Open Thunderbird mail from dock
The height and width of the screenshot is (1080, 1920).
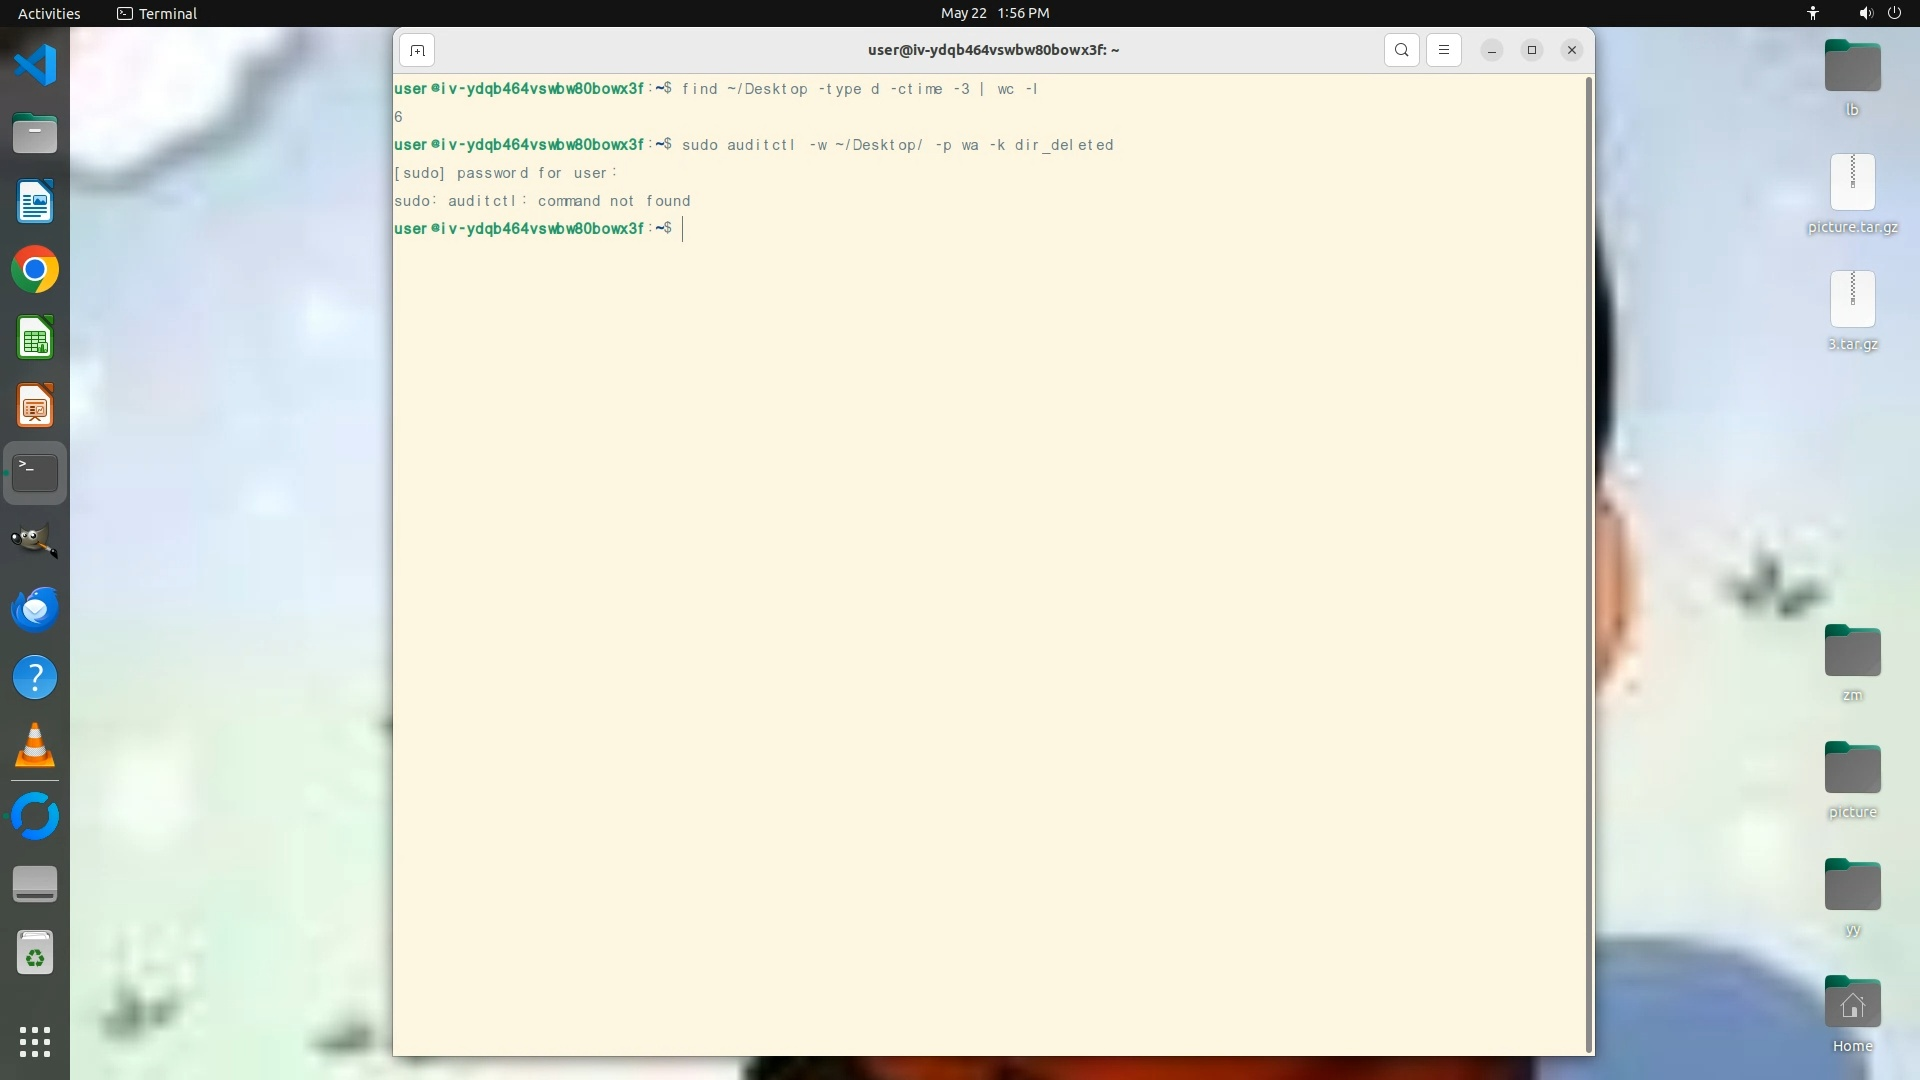tap(35, 609)
